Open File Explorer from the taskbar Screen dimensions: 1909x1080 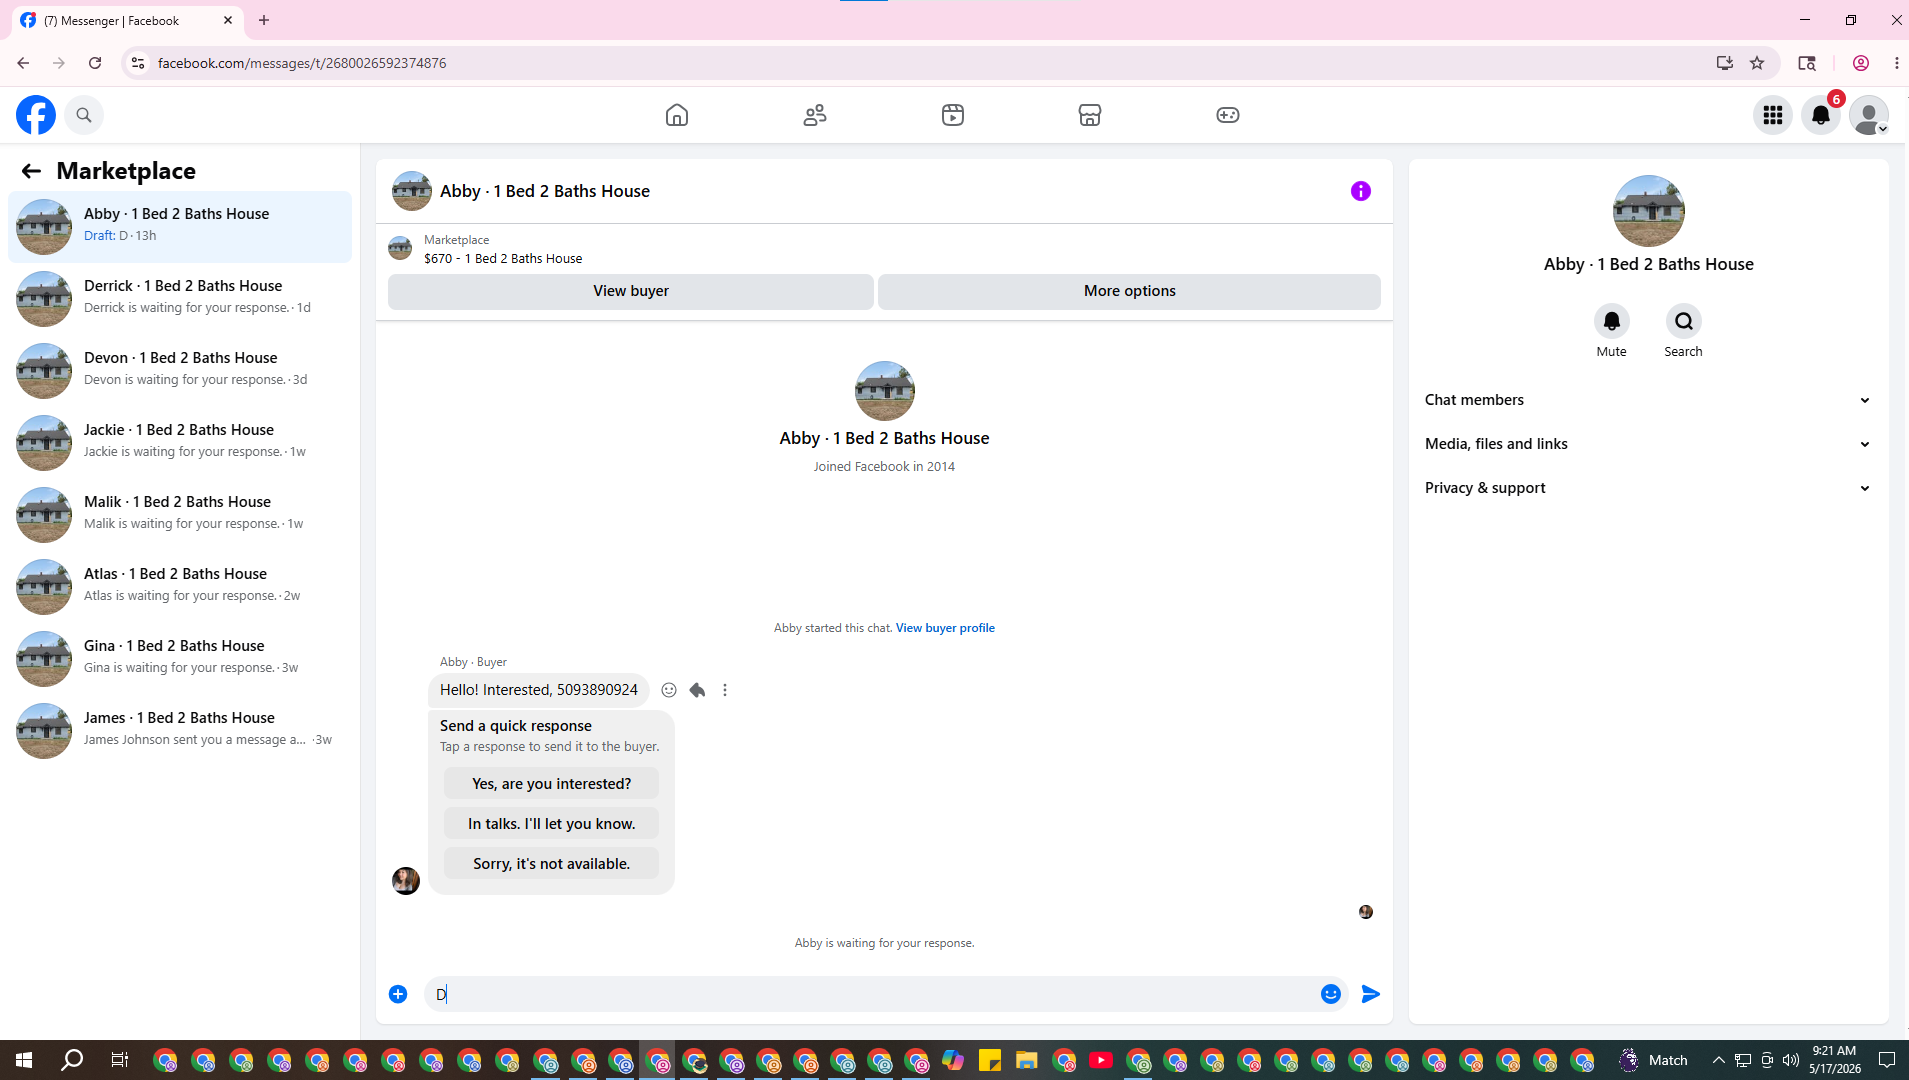coord(1027,1060)
